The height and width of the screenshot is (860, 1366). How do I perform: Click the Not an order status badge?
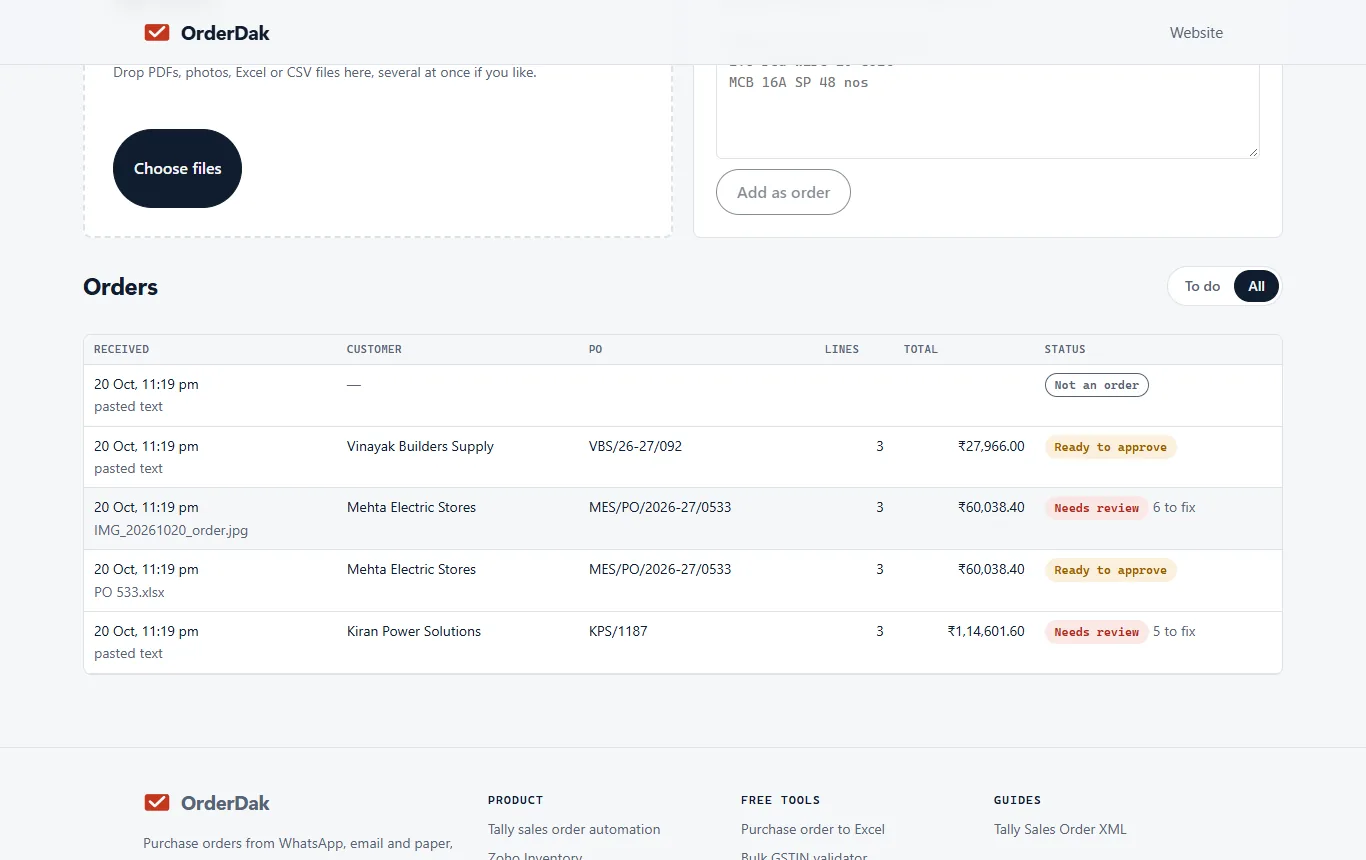point(1097,385)
